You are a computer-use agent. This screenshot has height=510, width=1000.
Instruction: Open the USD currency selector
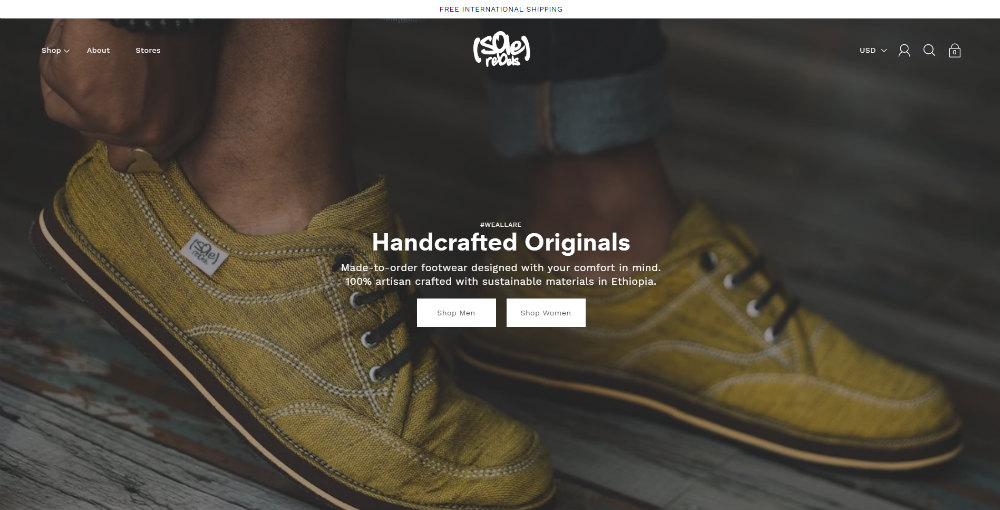click(872, 50)
